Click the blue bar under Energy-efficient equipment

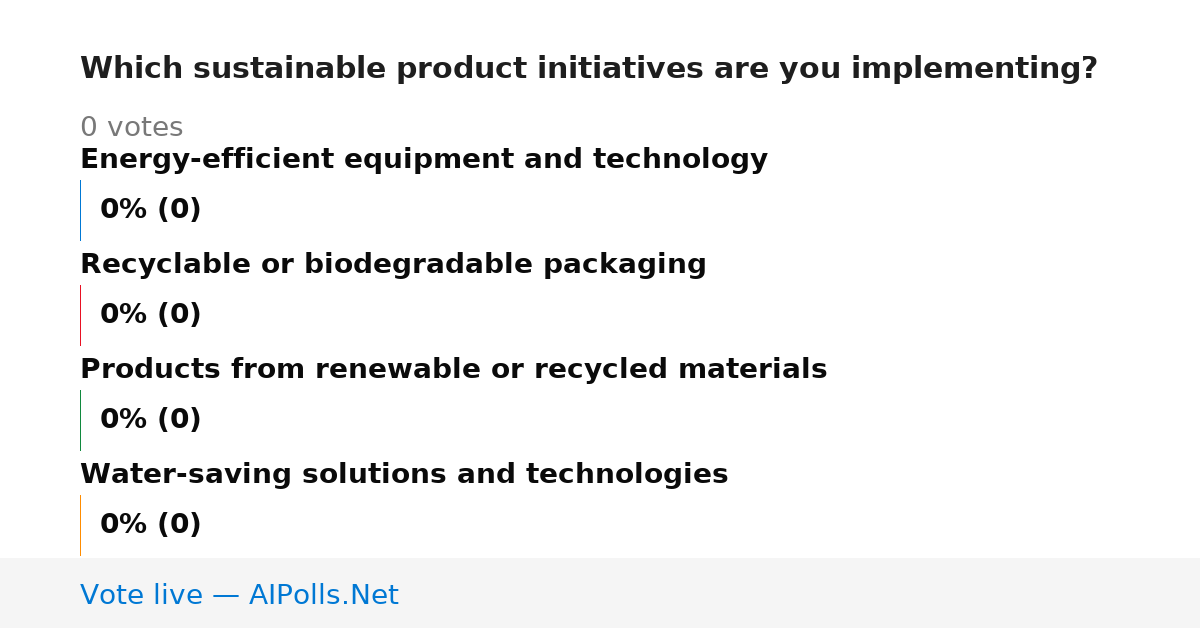tap(81, 210)
